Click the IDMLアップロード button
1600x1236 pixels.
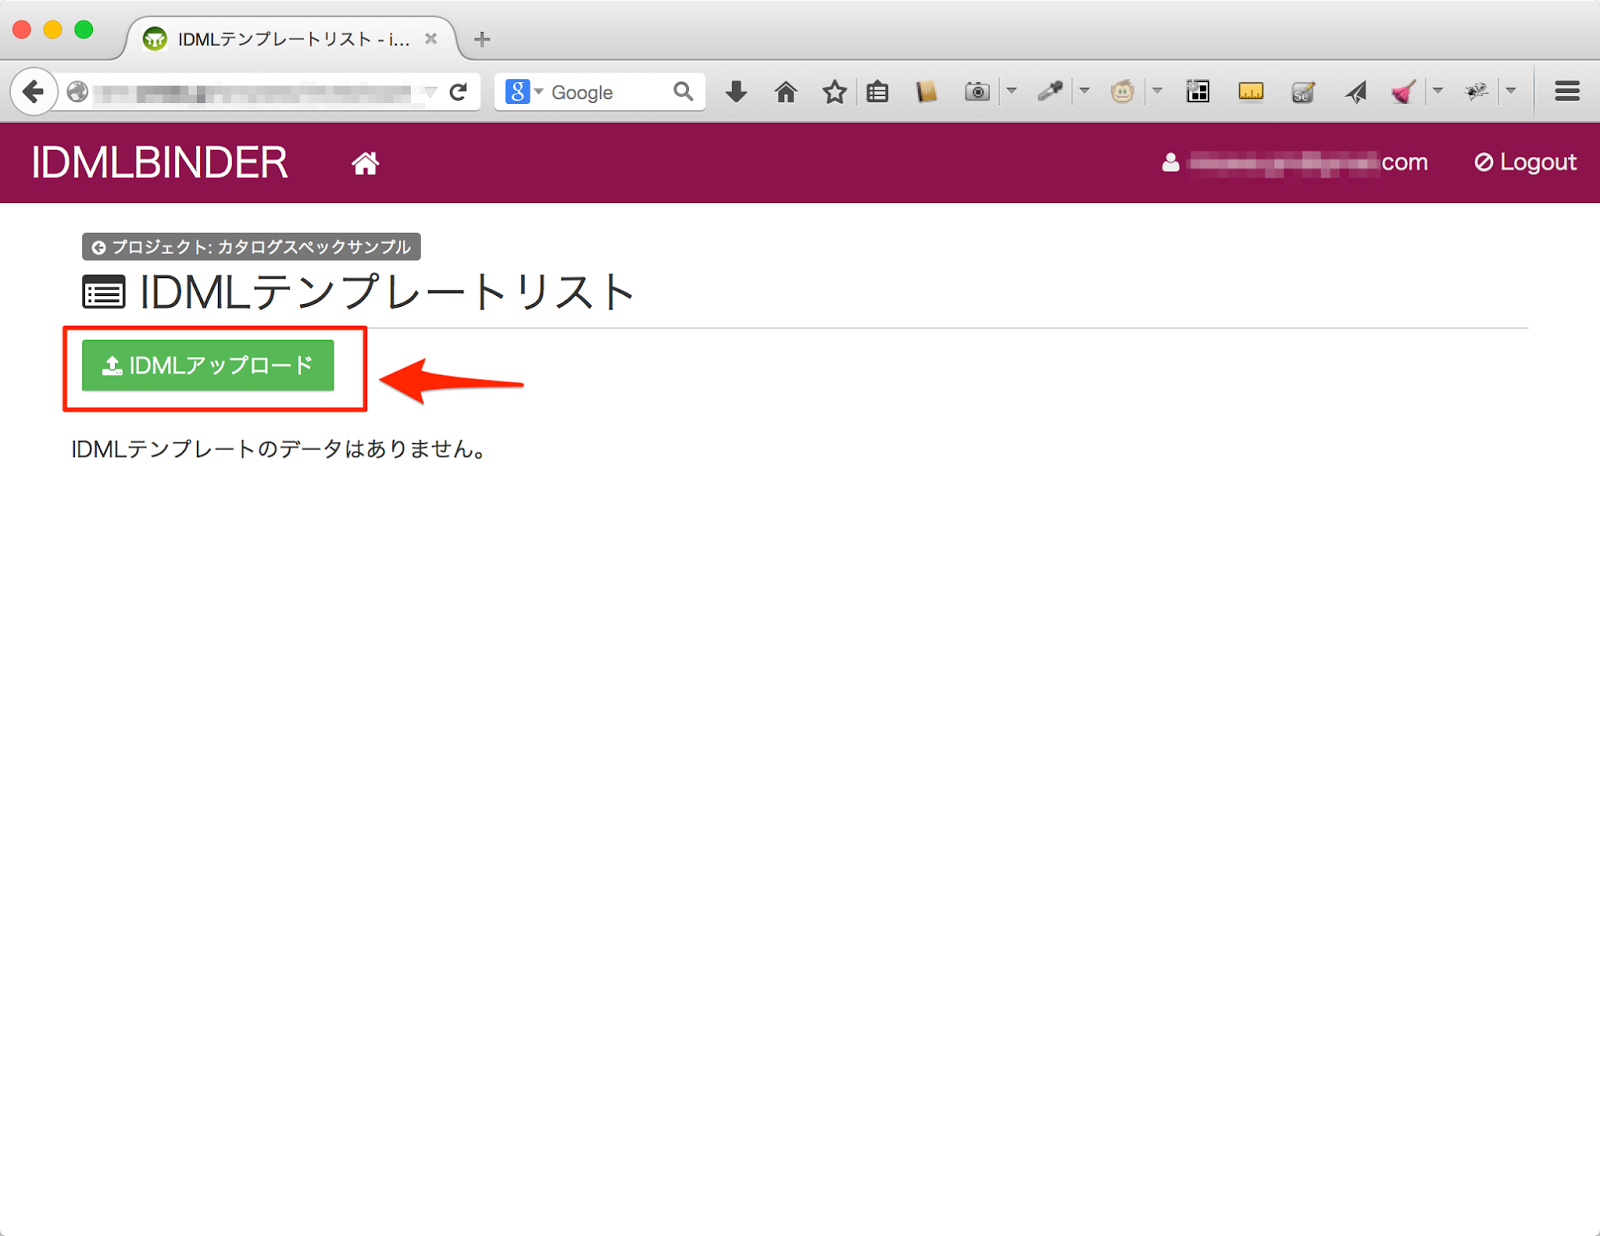coord(209,365)
